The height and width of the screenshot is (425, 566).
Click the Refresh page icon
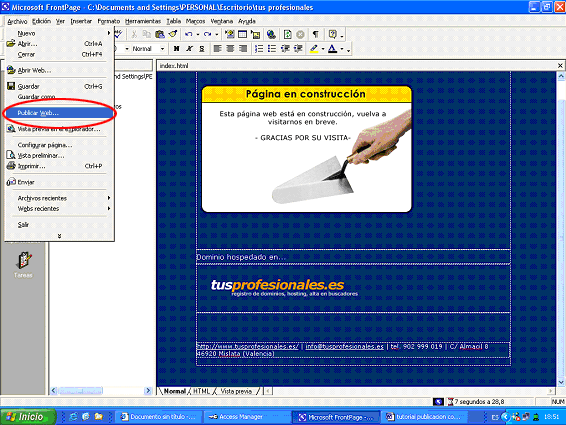tap(288, 34)
